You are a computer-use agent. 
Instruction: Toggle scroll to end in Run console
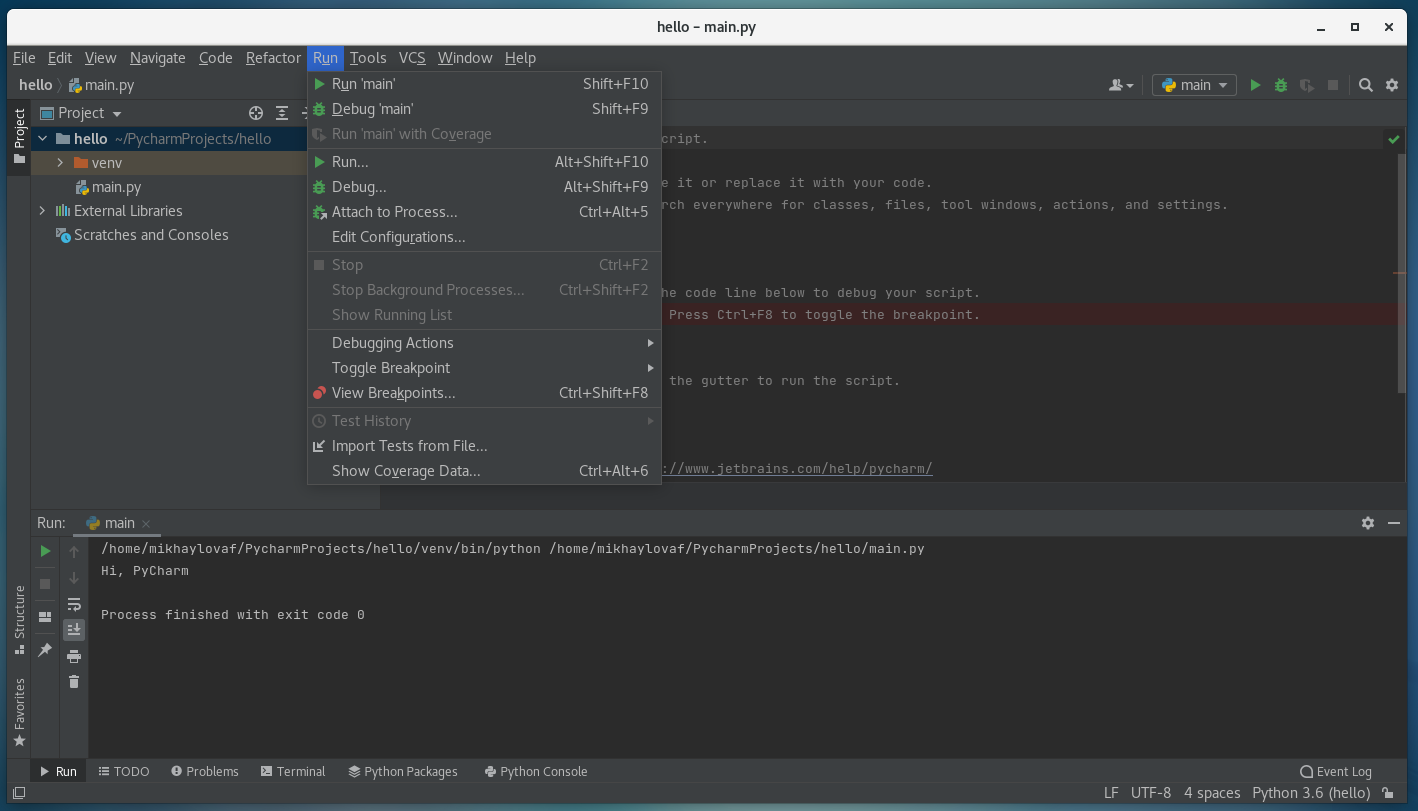74,630
